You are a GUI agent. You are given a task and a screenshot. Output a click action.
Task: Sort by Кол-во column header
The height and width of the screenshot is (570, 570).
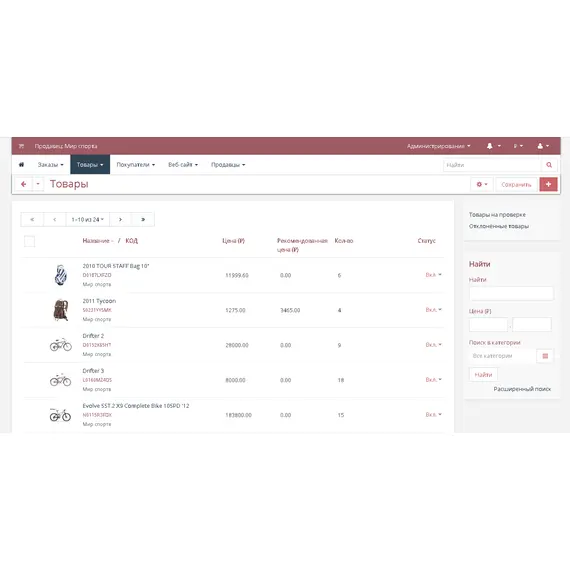(x=344, y=241)
